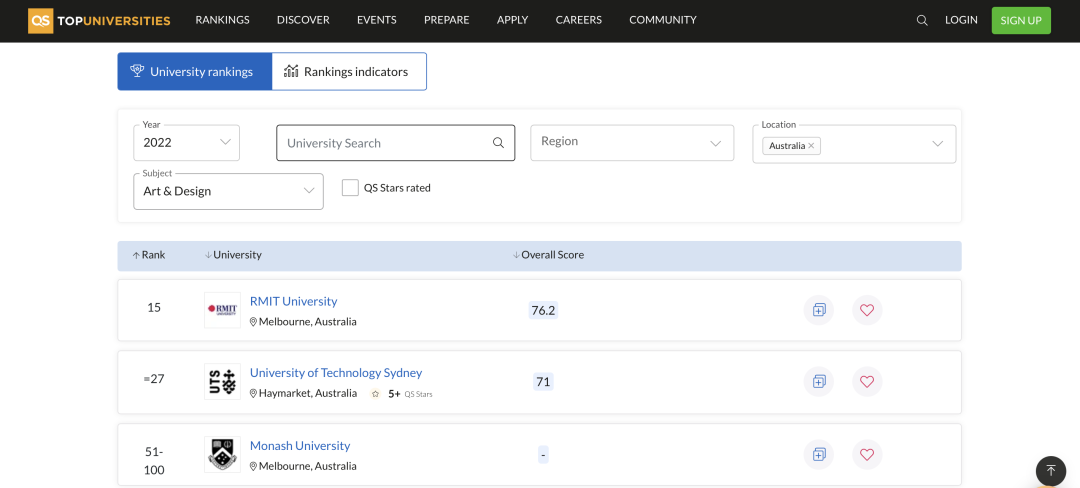Viewport: 1080px width, 488px height.
Task: Open the Community menu
Action: click(663, 20)
